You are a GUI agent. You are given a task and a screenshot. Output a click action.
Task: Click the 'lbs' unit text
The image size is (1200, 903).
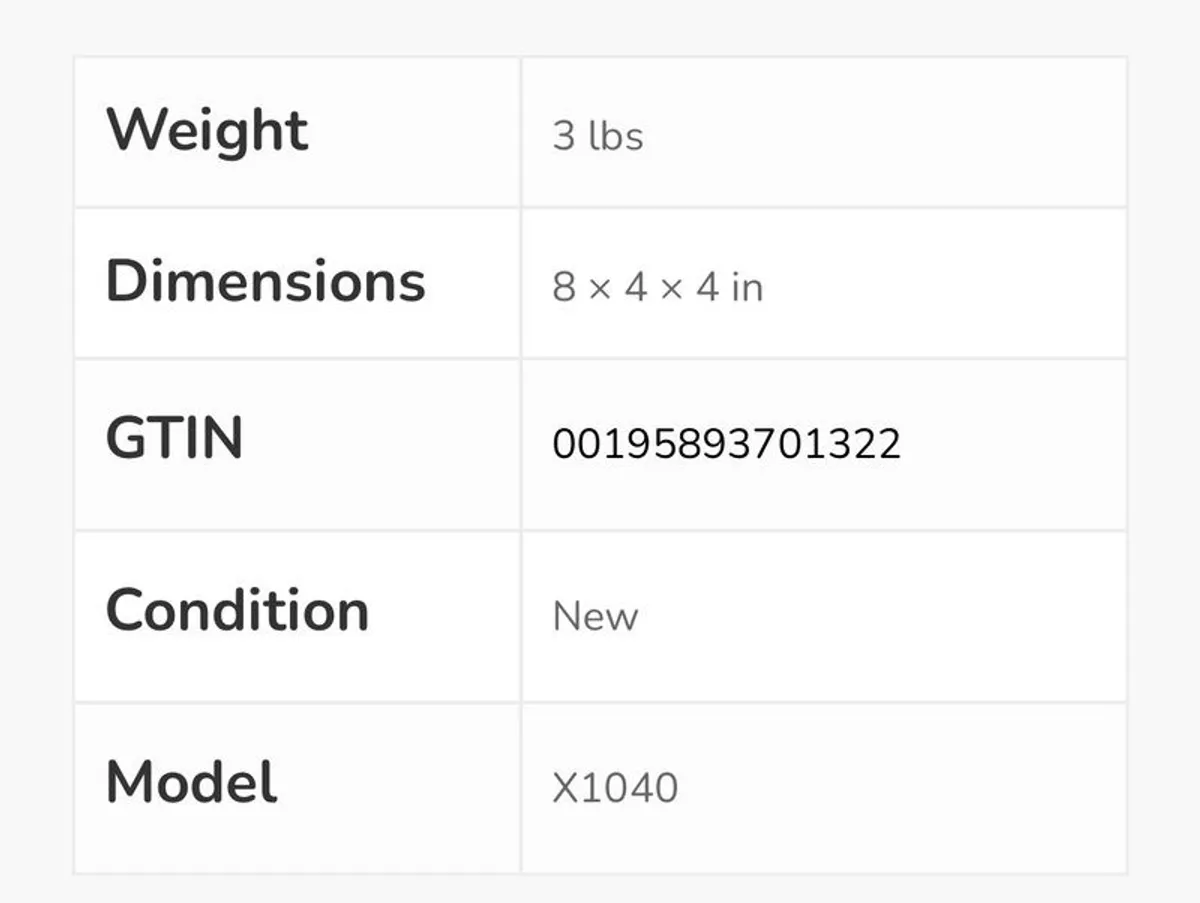point(615,136)
